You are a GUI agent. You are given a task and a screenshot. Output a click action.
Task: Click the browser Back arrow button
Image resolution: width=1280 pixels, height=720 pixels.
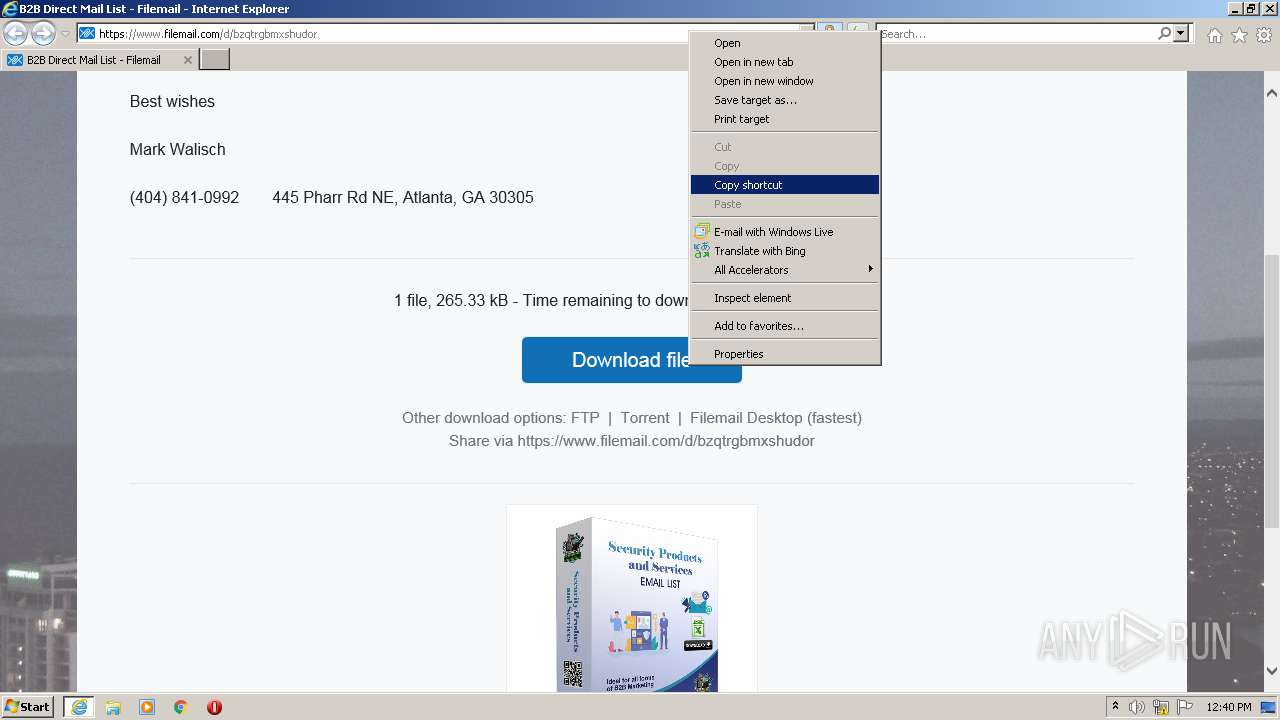(15, 34)
